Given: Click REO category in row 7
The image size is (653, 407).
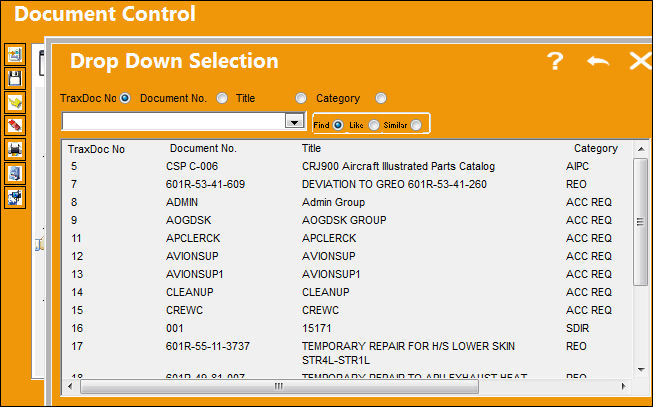Looking at the screenshot, I should click(576, 184).
